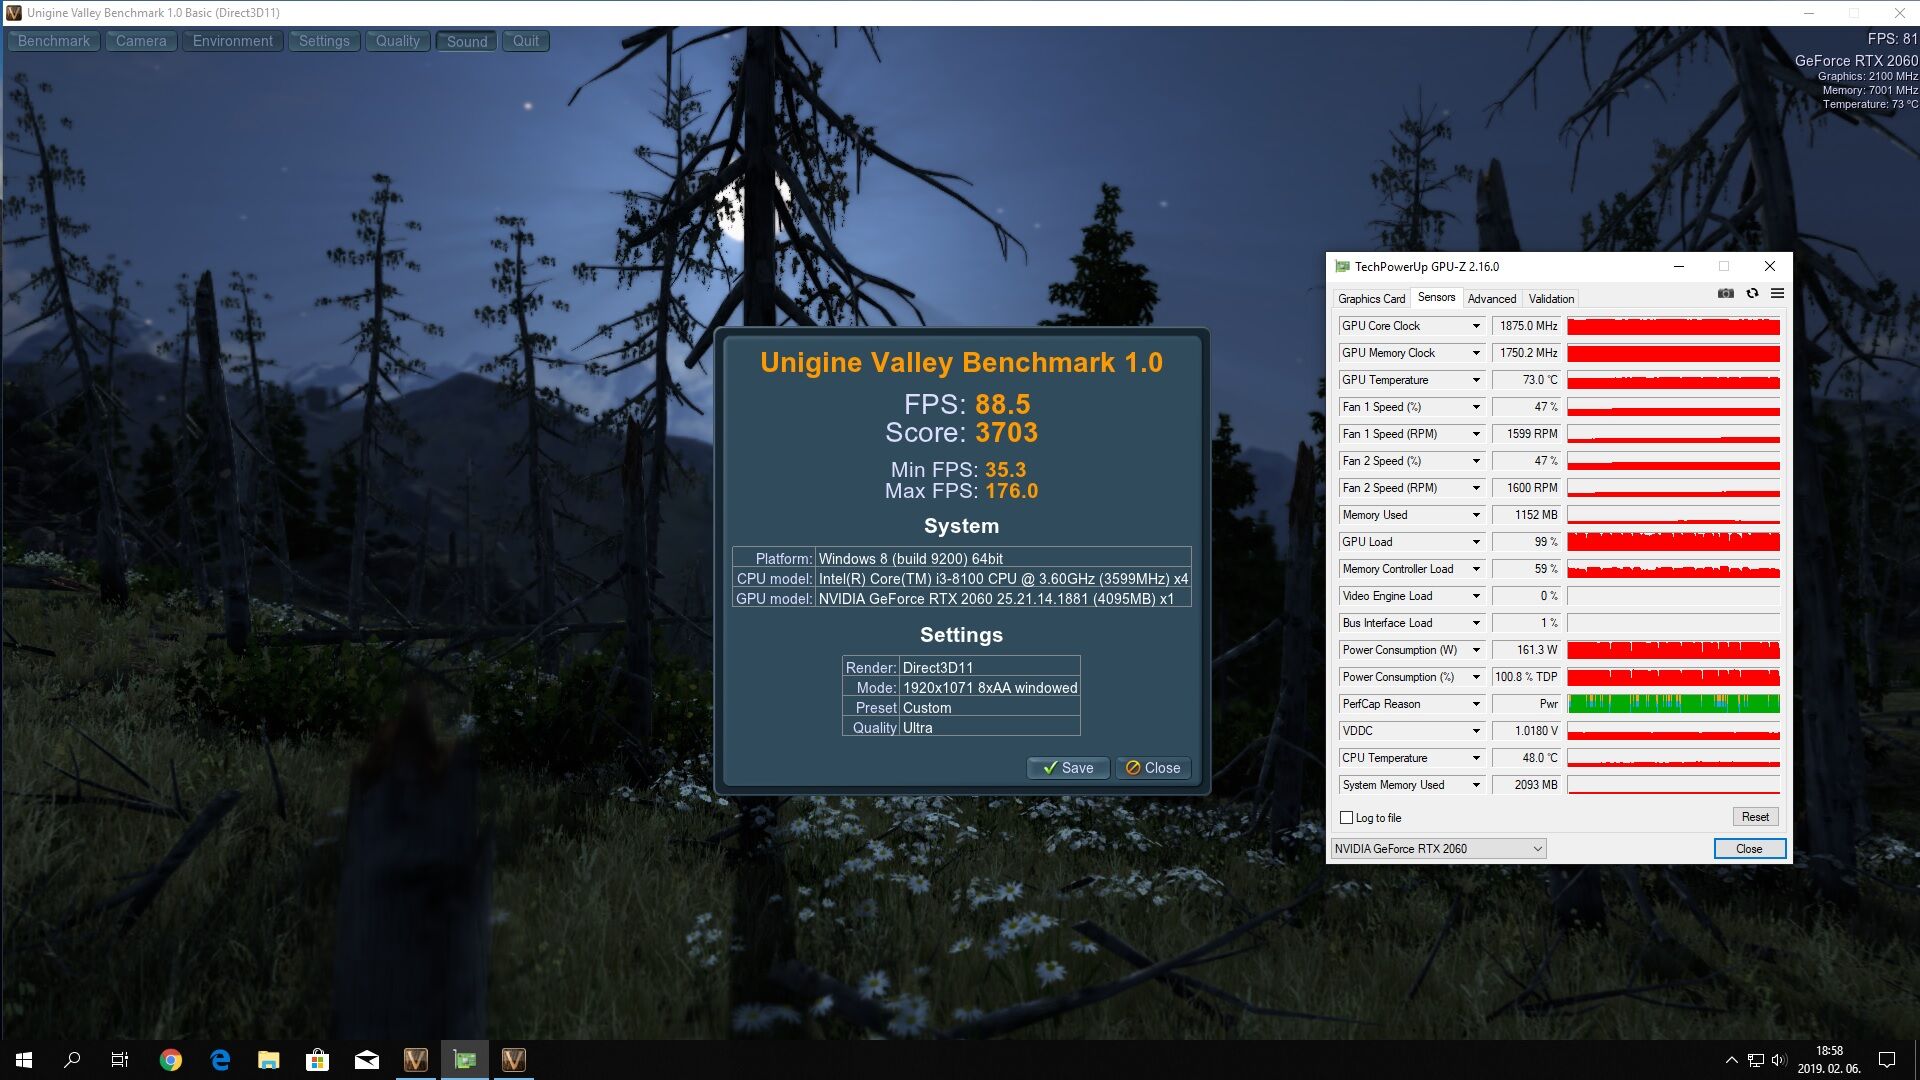Open Action Center notification icon
Screen dimensions: 1920x1080
[1887, 1060]
